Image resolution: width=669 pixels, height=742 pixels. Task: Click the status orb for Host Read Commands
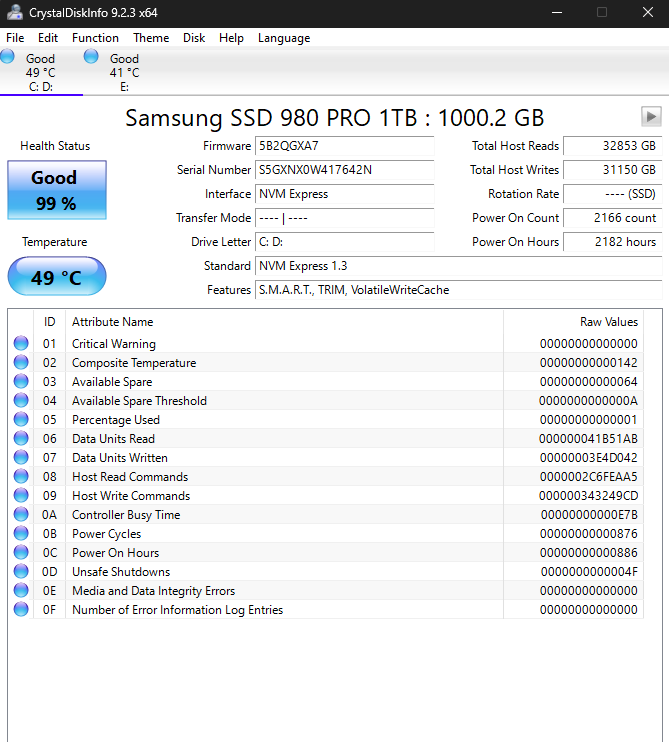[21, 476]
